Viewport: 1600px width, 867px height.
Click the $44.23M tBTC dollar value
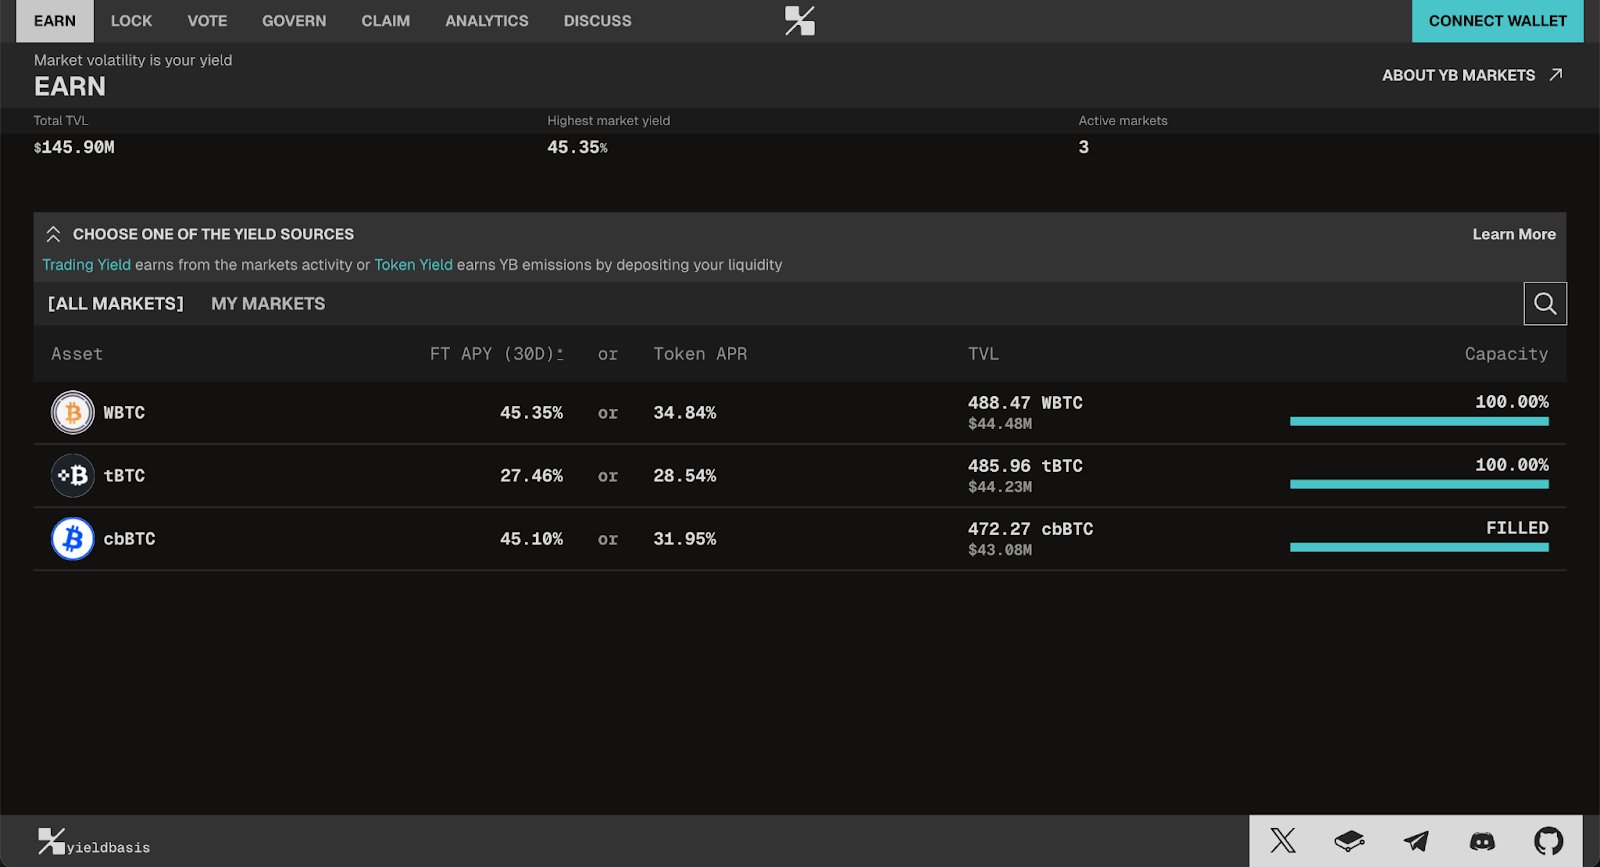[1000, 487]
